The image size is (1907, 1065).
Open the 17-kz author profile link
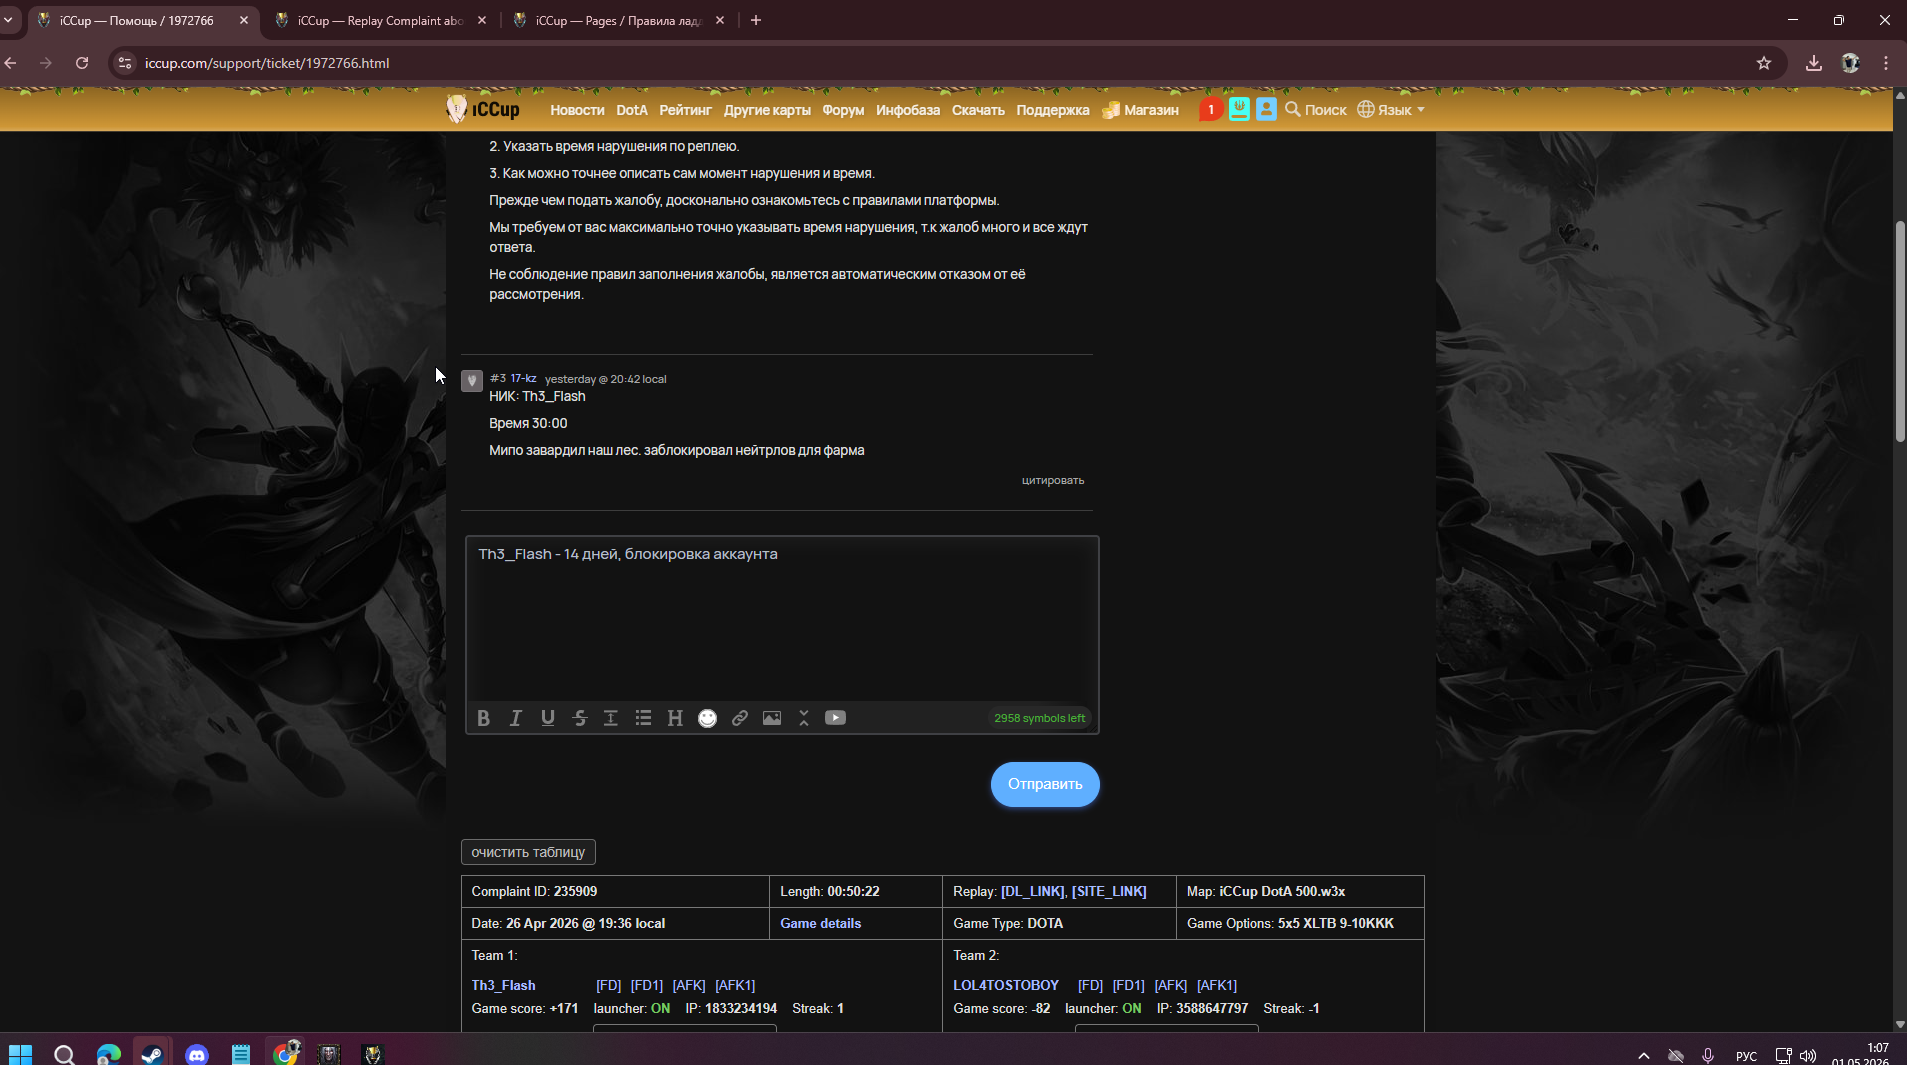click(x=524, y=378)
